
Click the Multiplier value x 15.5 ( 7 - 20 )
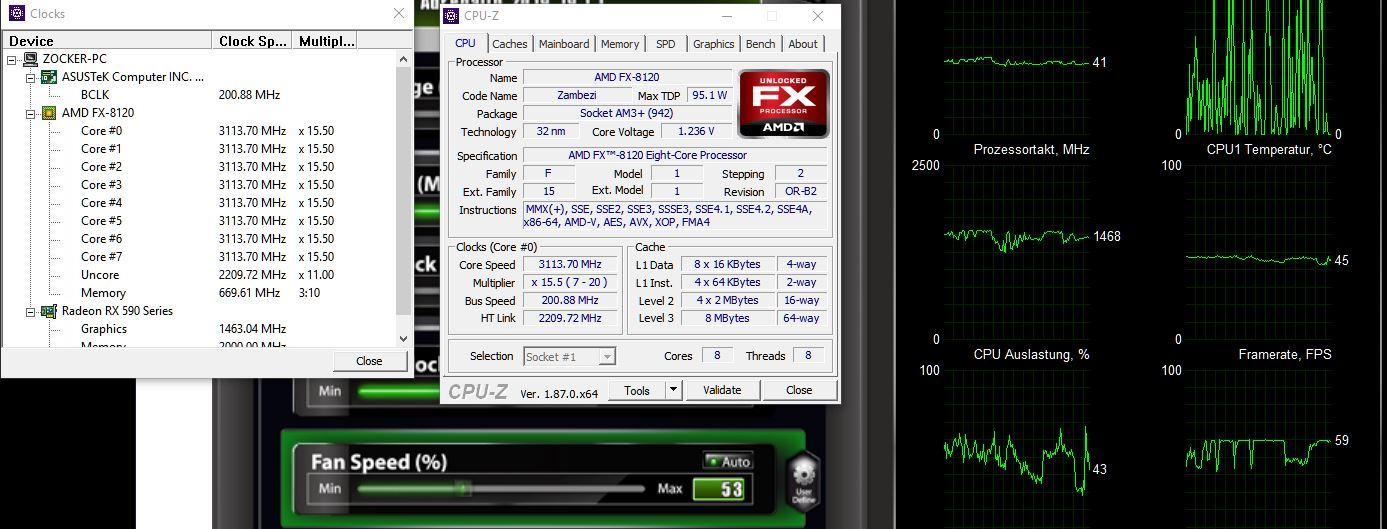tap(570, 283)
